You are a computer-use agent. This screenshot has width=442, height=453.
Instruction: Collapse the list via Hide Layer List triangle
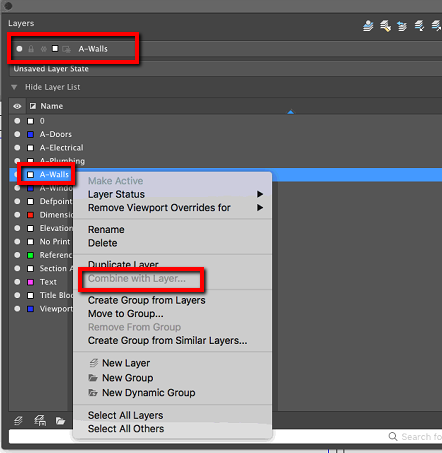click(x=14, y=87)
